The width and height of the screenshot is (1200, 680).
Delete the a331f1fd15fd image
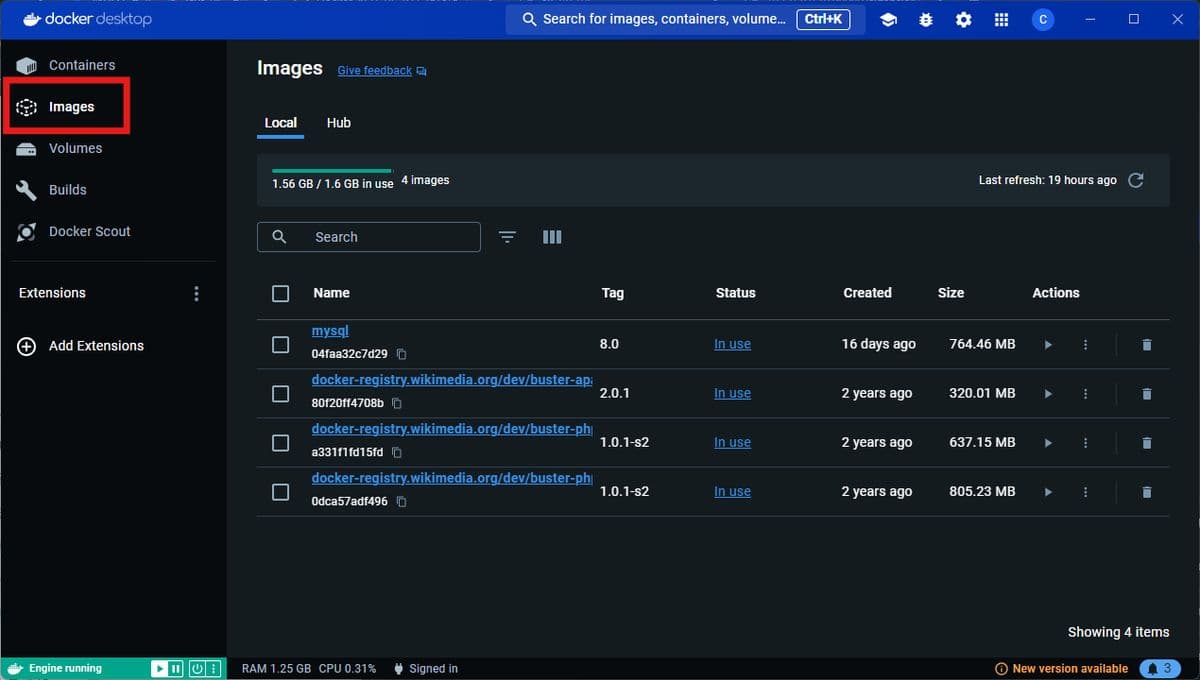(1147, 442)
